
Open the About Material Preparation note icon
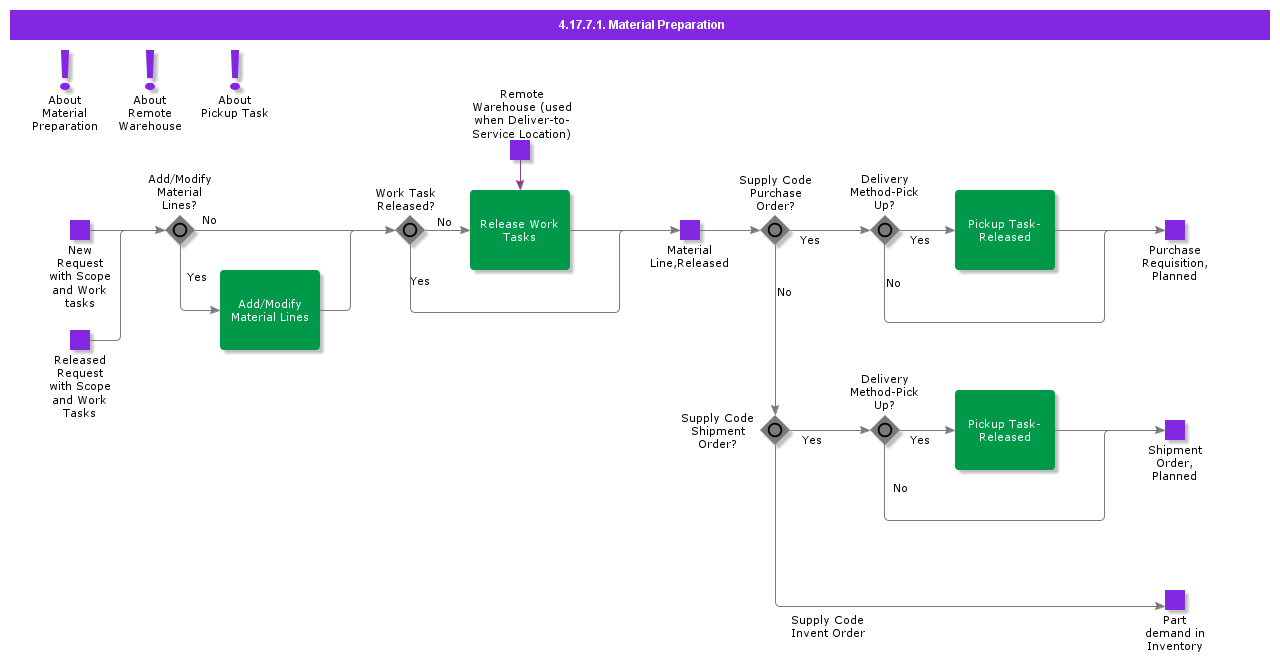tap(65, 68)
